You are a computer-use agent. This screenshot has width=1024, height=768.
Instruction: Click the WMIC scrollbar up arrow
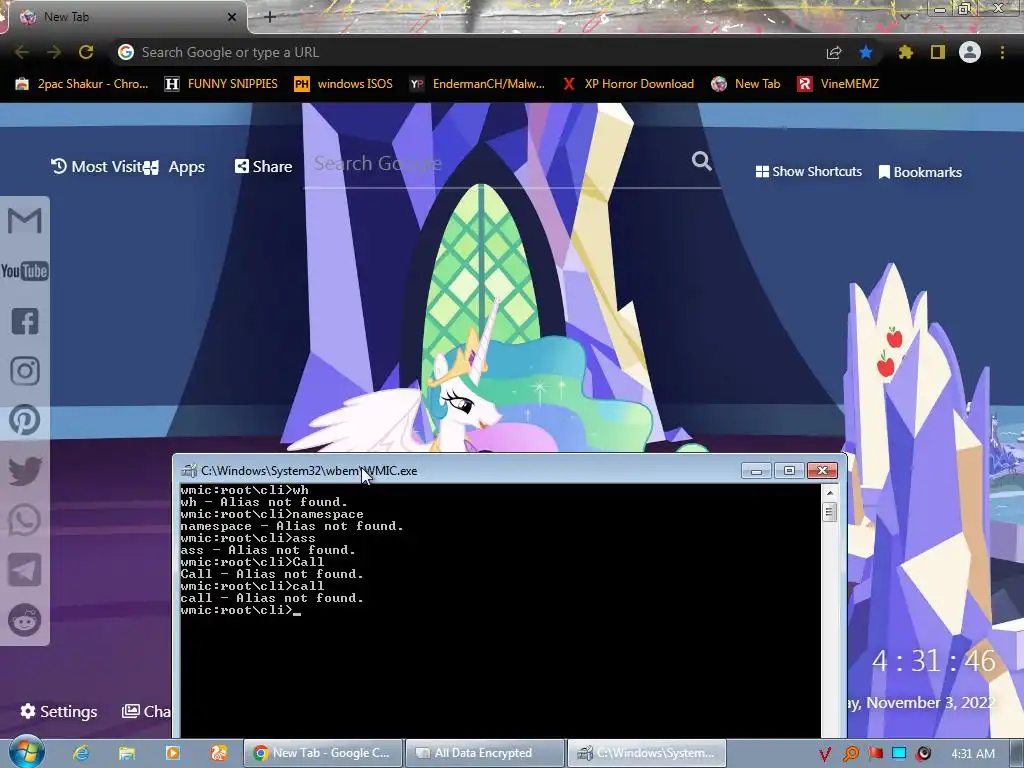pos(829,493)
